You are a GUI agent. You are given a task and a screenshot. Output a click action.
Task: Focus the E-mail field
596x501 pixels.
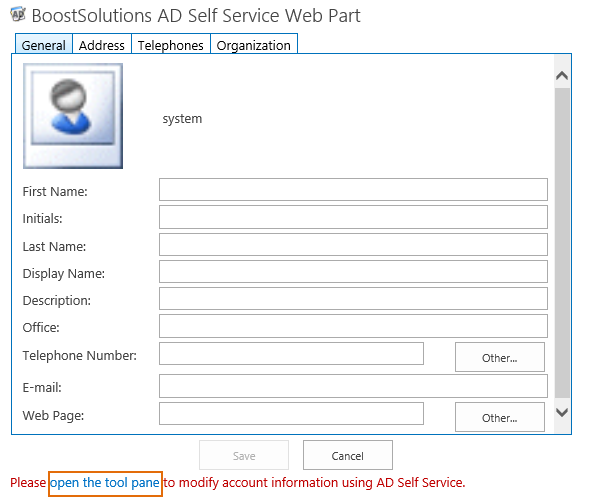pyautogui.click(x=353, y=386)
